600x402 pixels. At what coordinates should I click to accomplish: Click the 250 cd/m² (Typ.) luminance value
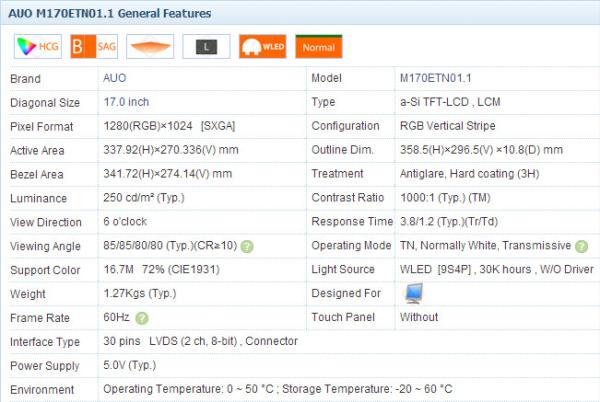[144, 198]
